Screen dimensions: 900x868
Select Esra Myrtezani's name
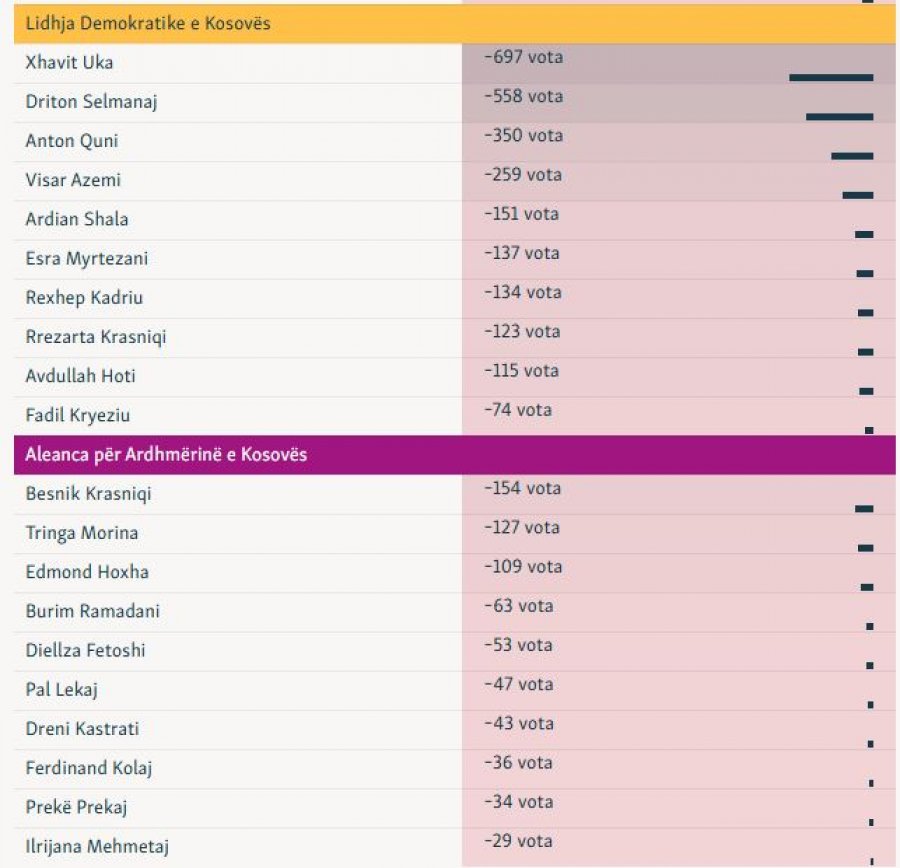point(86,259)
